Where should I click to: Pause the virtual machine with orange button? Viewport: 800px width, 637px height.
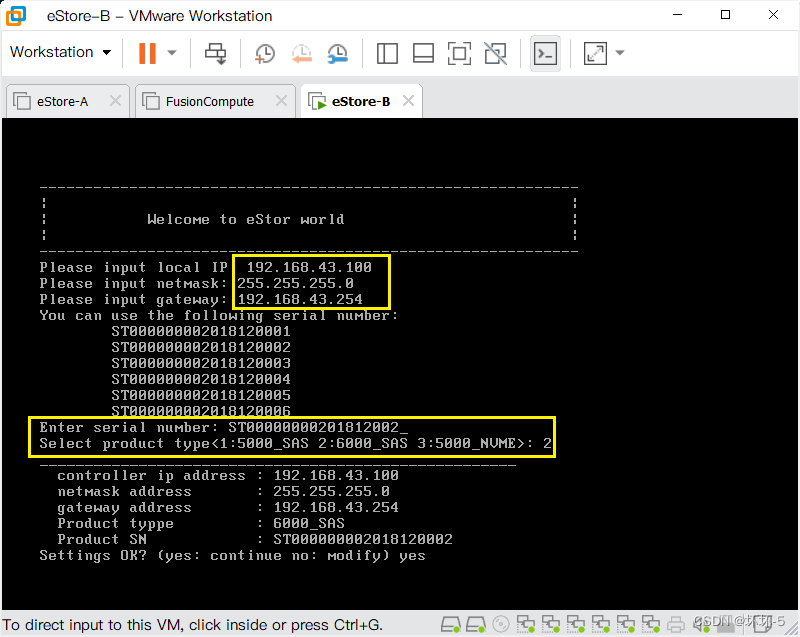(147, 53)
